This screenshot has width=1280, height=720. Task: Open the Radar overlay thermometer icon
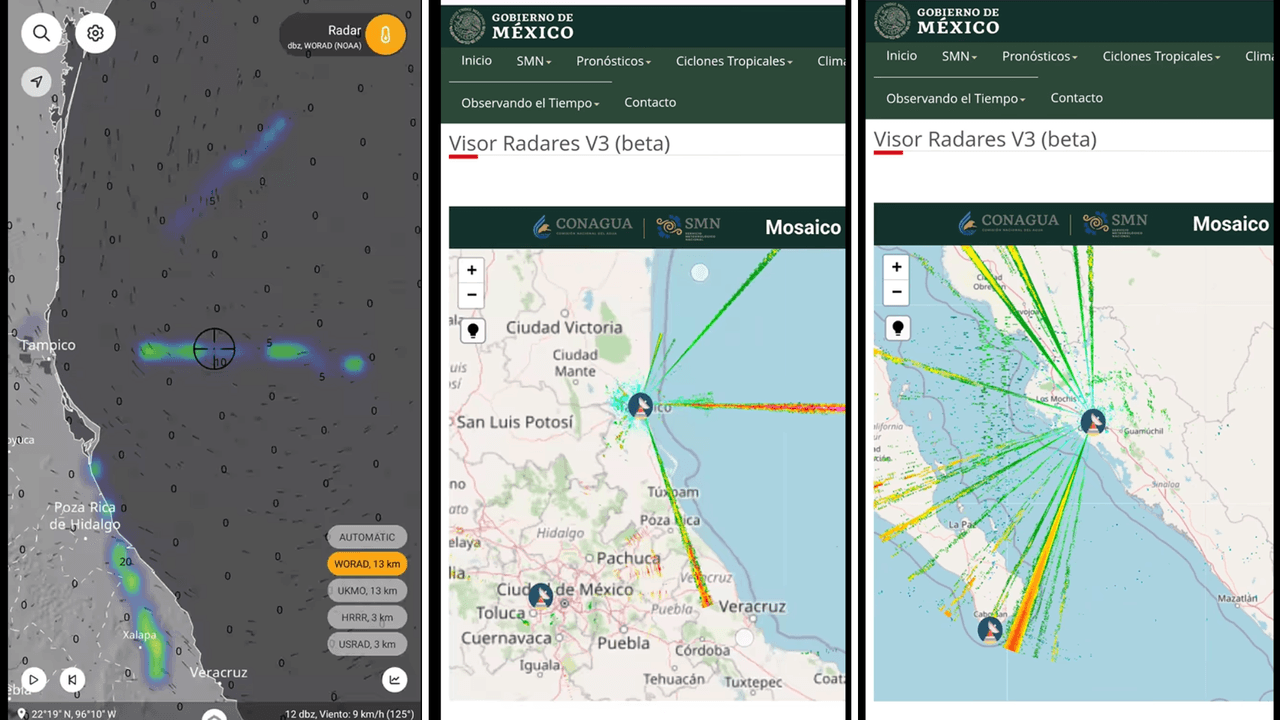pyautogui.click(x=385, y=34)
